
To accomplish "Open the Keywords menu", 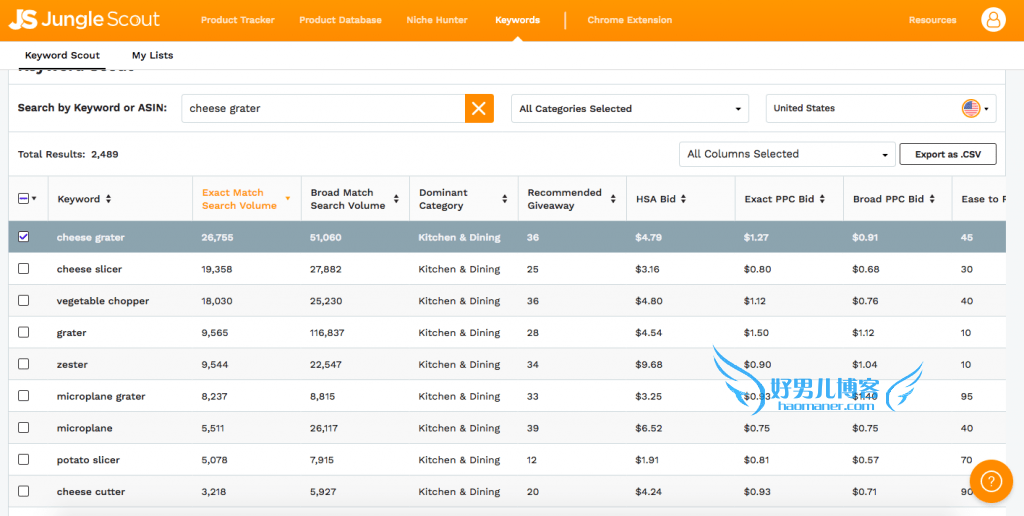I will [x=517, y=20].
